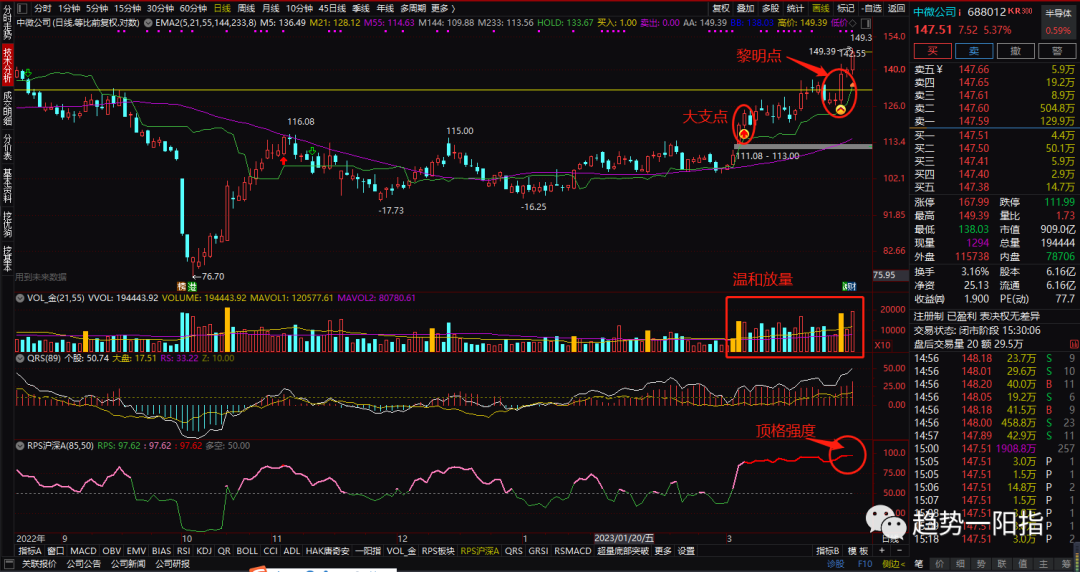Screen dimensions: 1080x572
Task: Apply the RPS板块 indicator
Action: click(x=437, y=551)
